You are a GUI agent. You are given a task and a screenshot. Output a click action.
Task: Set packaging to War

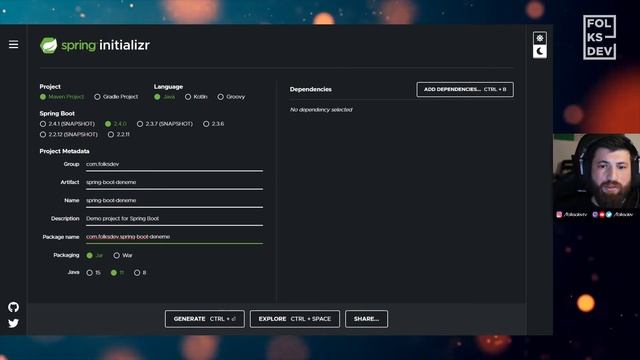[123, 256]
